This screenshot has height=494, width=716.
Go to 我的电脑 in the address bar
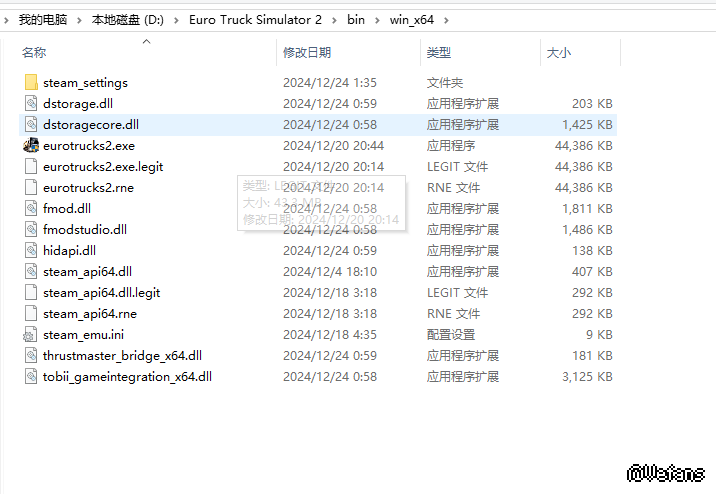[43, 20]
